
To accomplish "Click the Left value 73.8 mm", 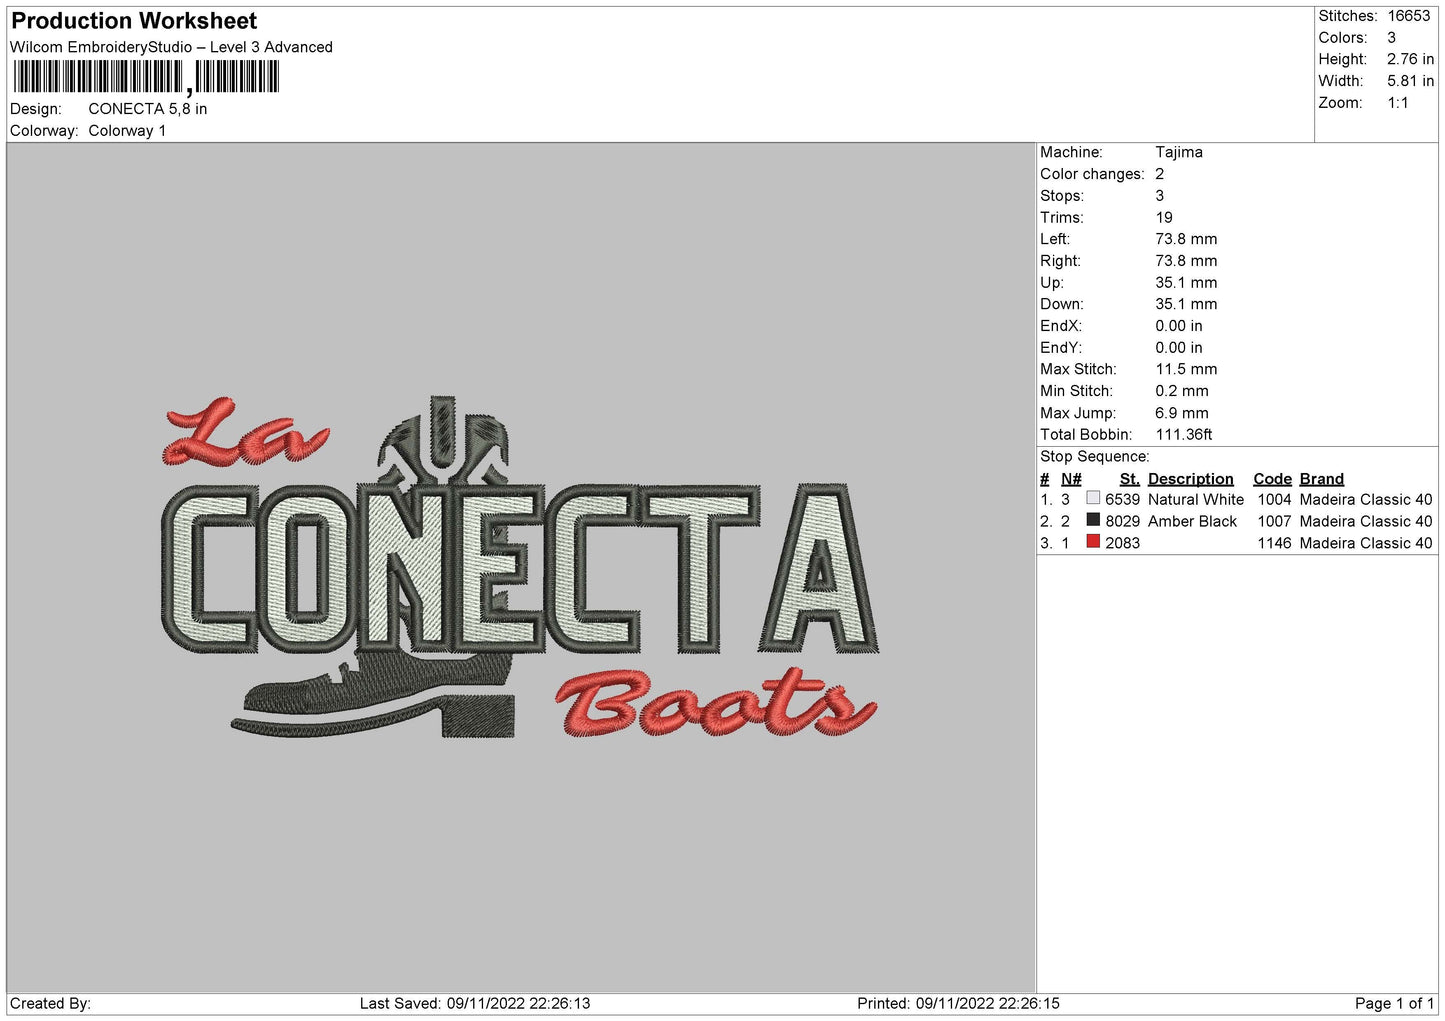I will pyautogui.click(x=1186, y=239).
